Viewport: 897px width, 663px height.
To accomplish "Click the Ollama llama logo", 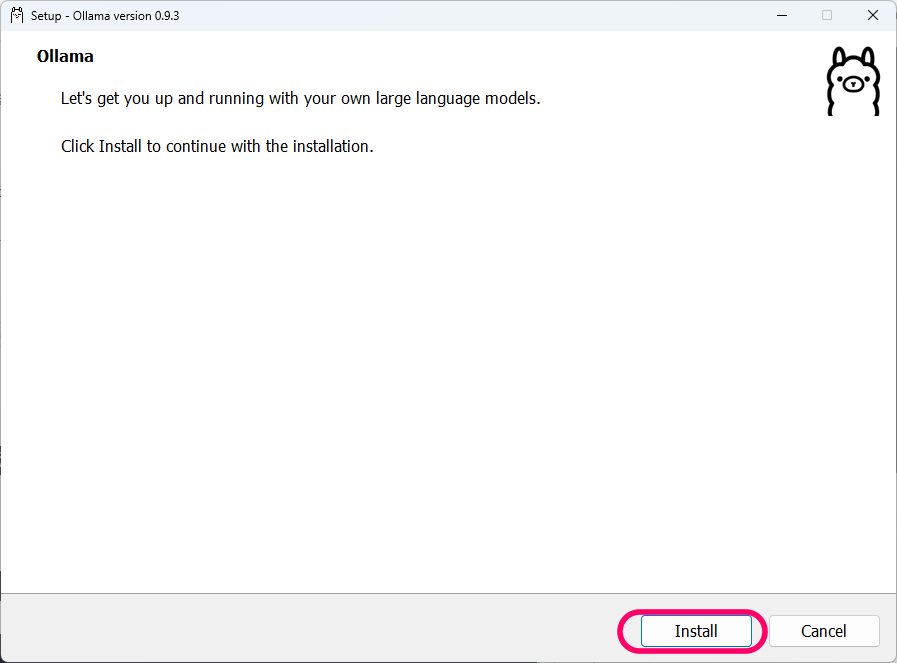I will [x=853, y=81].
